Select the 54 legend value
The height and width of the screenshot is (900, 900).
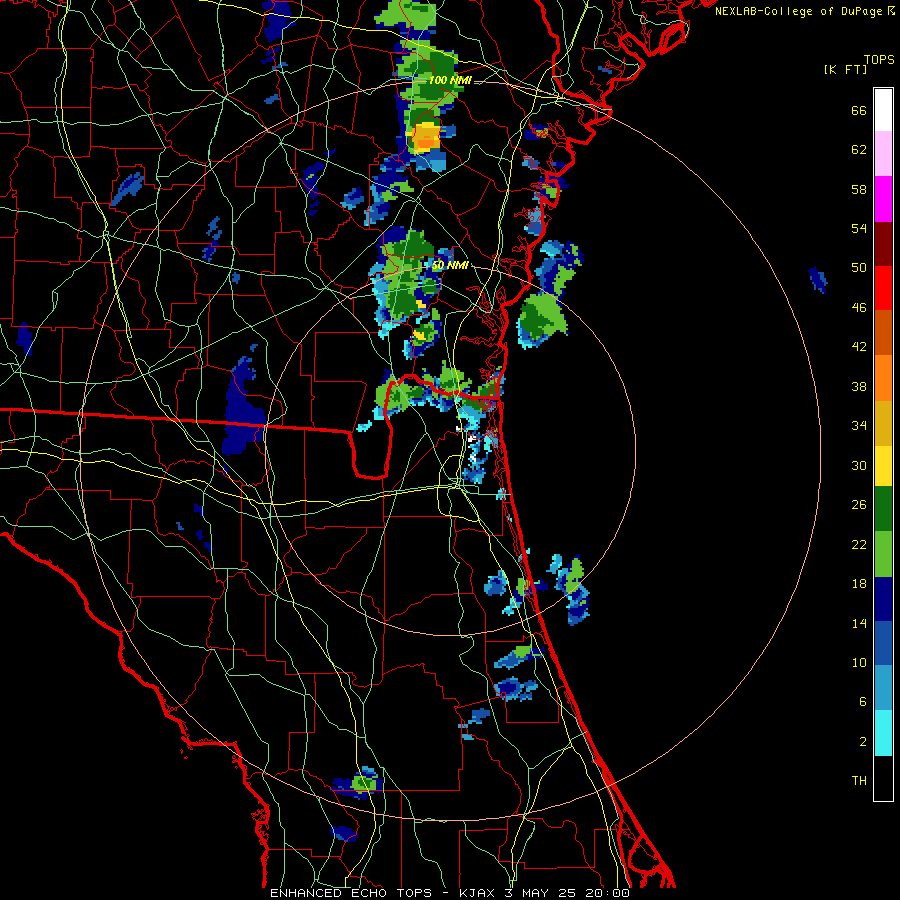pyautogui.click(x=859, y=228)
